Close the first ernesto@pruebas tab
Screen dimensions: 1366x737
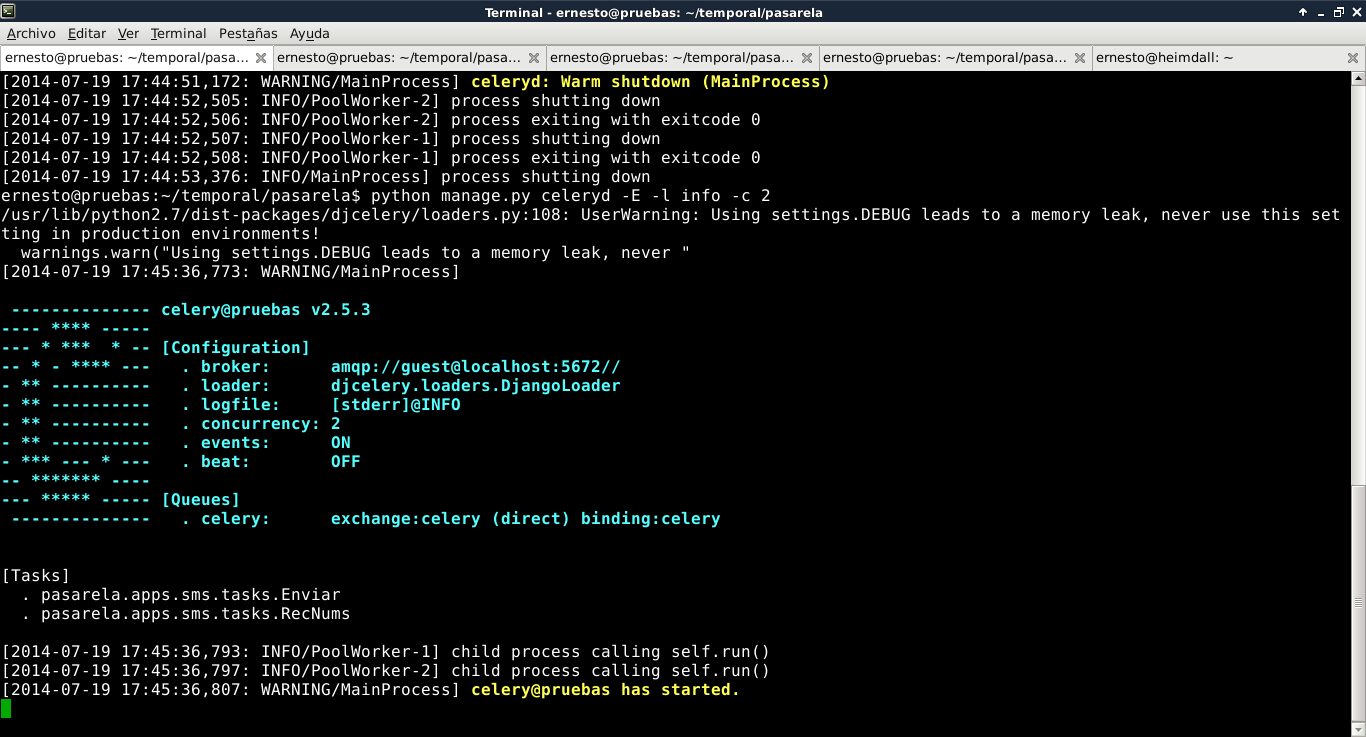(x=261, y=58)
